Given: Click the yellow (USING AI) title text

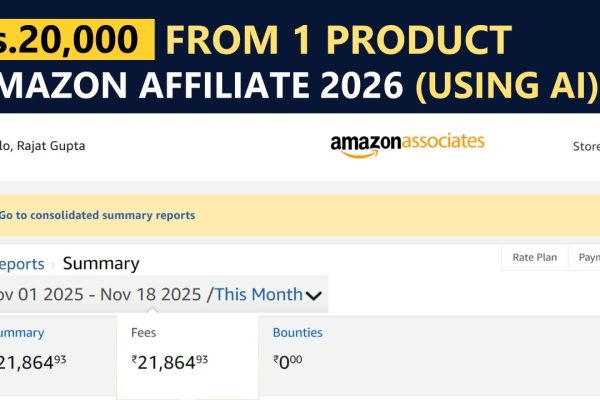Looking at the screenshot, I should [x=506, y=86].
